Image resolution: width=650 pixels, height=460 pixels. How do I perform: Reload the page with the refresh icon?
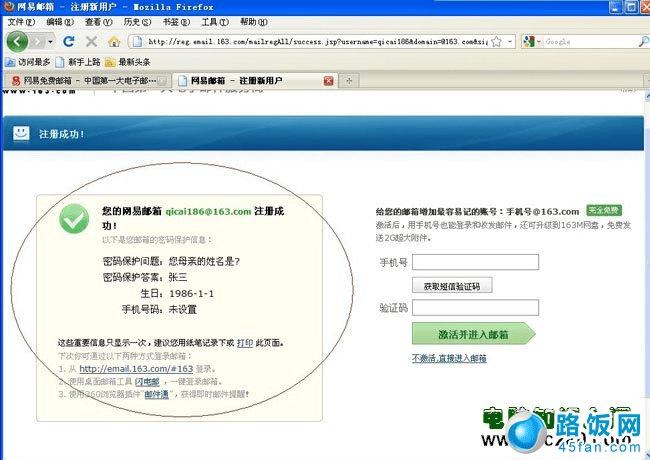[x=69, y=41]
